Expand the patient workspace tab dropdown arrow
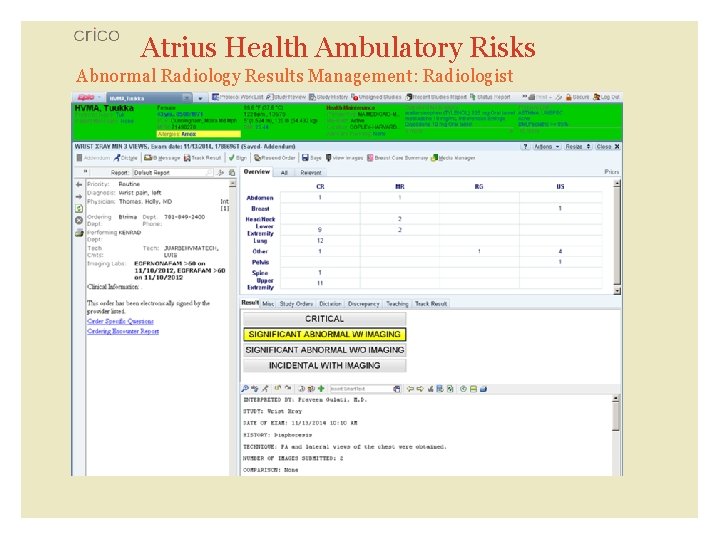The width and height of the screenshot is (720, 540). point(200,98)
